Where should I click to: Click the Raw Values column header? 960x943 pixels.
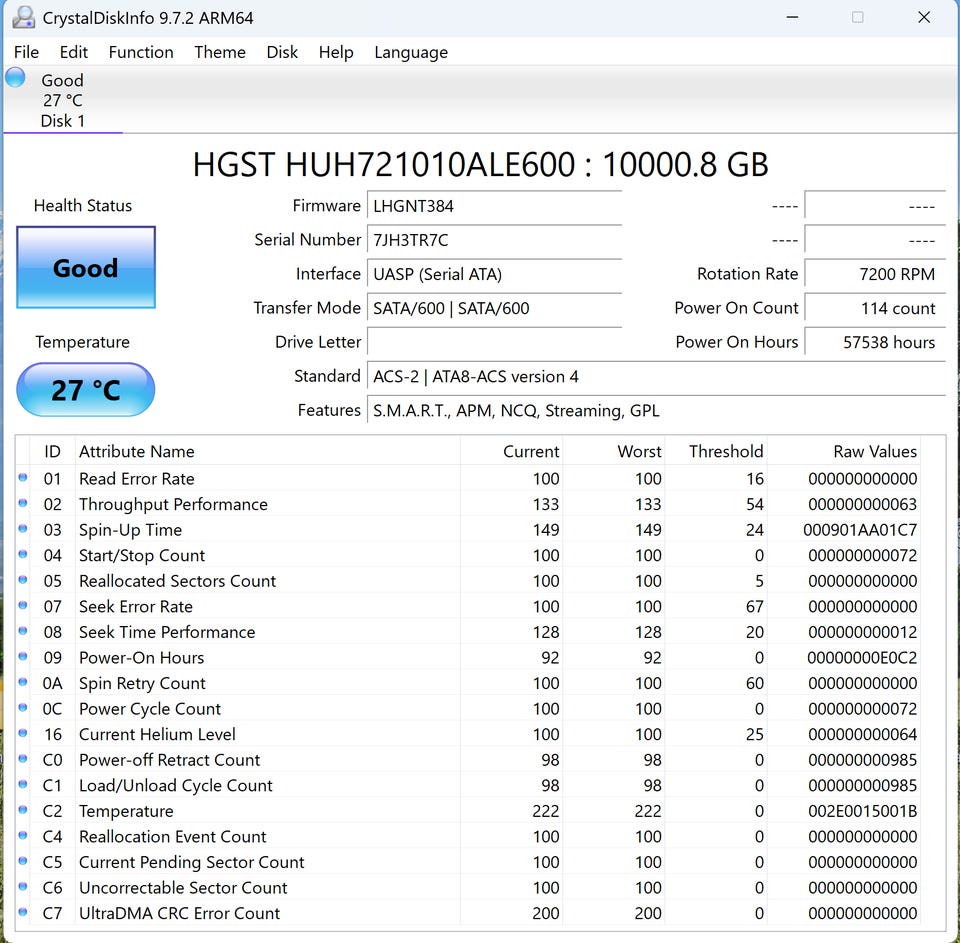click(x=874, y=452)
